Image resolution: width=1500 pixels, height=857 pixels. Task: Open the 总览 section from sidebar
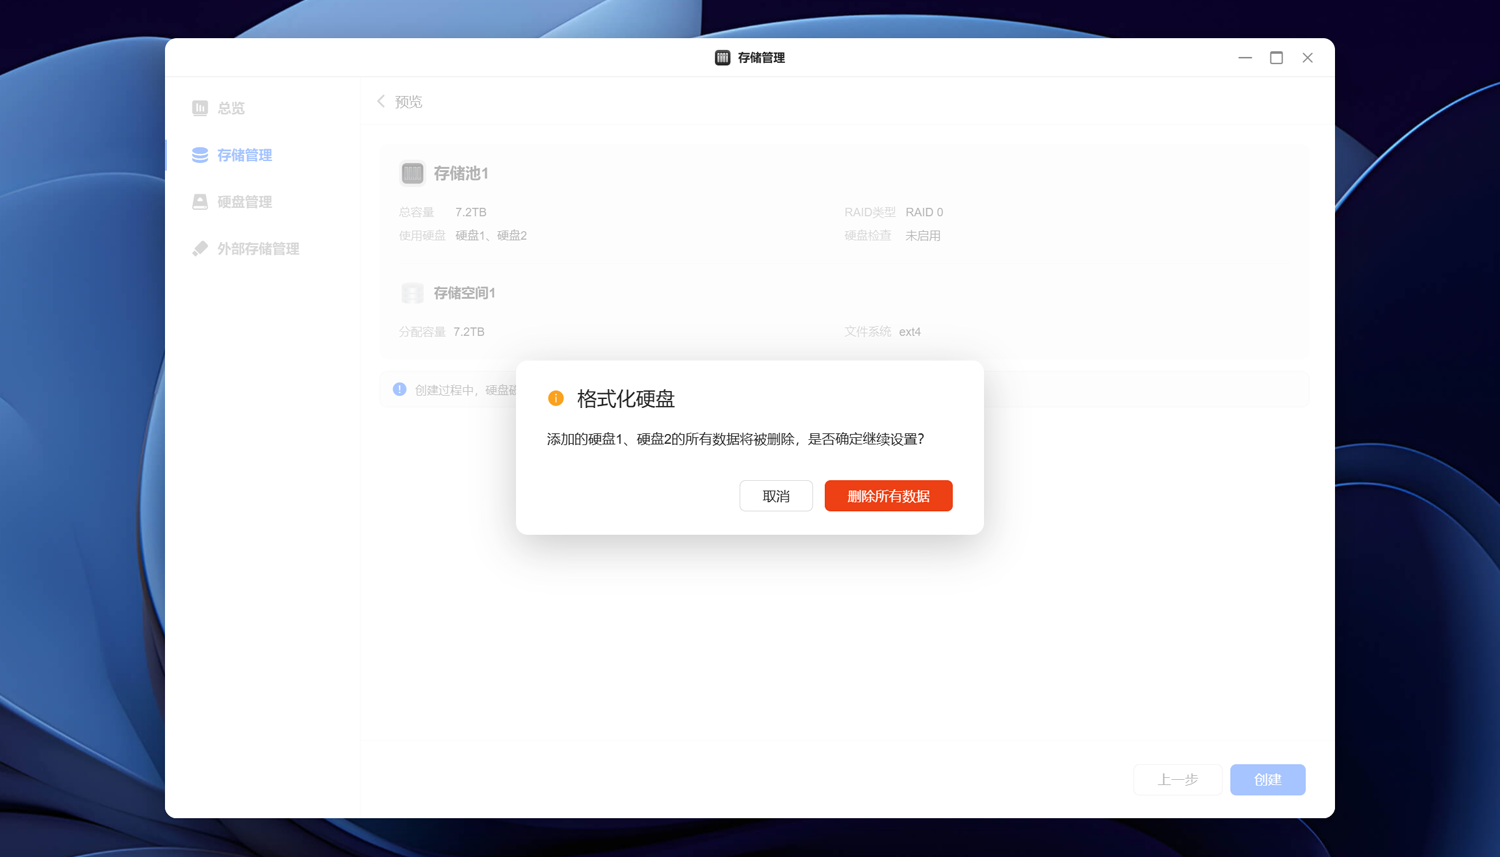[230, 108]
